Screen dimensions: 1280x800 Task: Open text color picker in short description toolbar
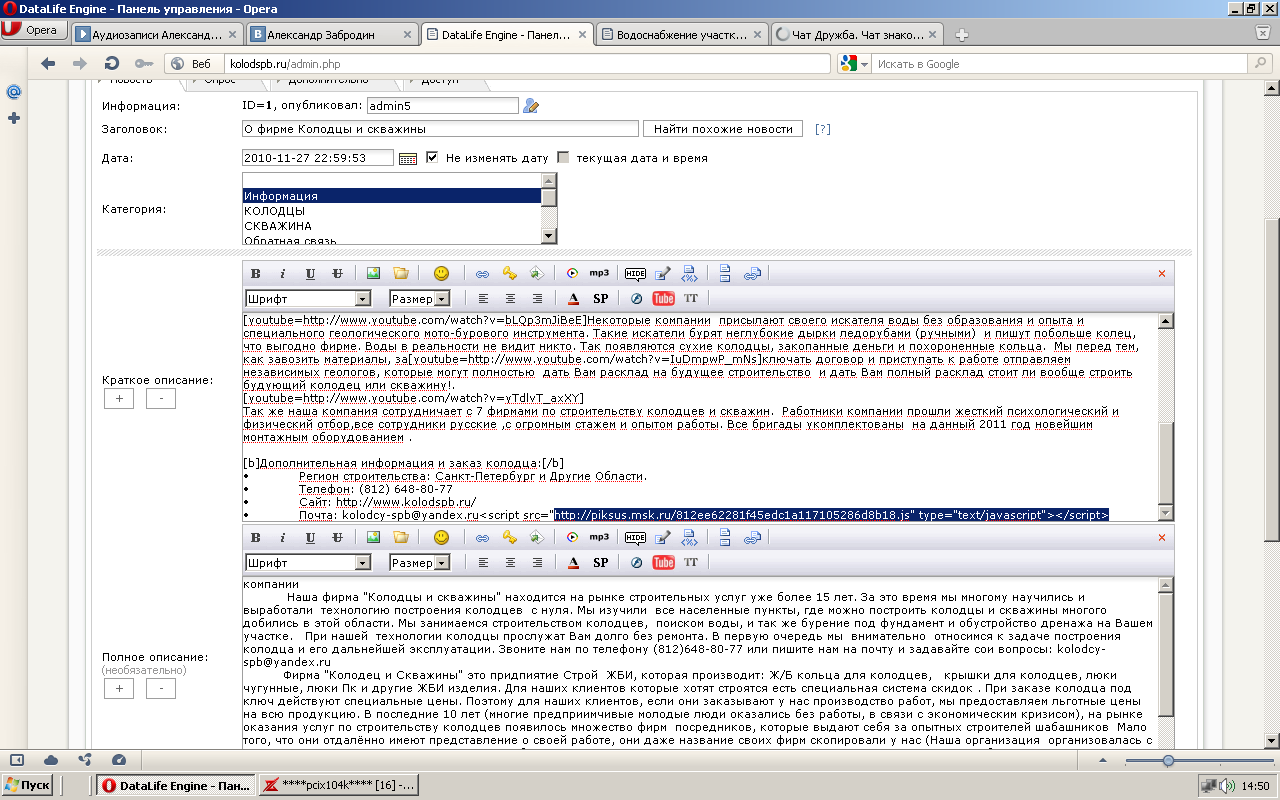[x=573, y=298]
